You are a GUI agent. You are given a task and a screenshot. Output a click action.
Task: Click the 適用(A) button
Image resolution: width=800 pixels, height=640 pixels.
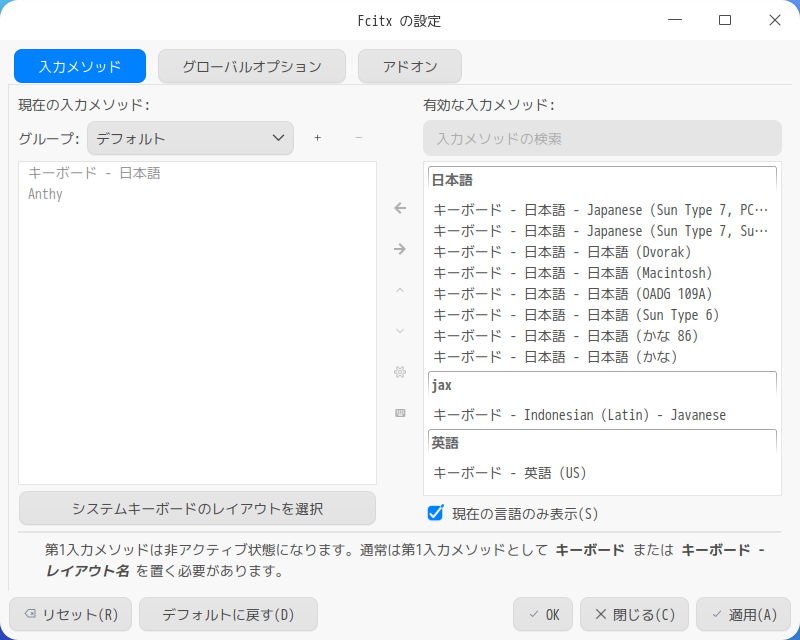coord(743,614)
